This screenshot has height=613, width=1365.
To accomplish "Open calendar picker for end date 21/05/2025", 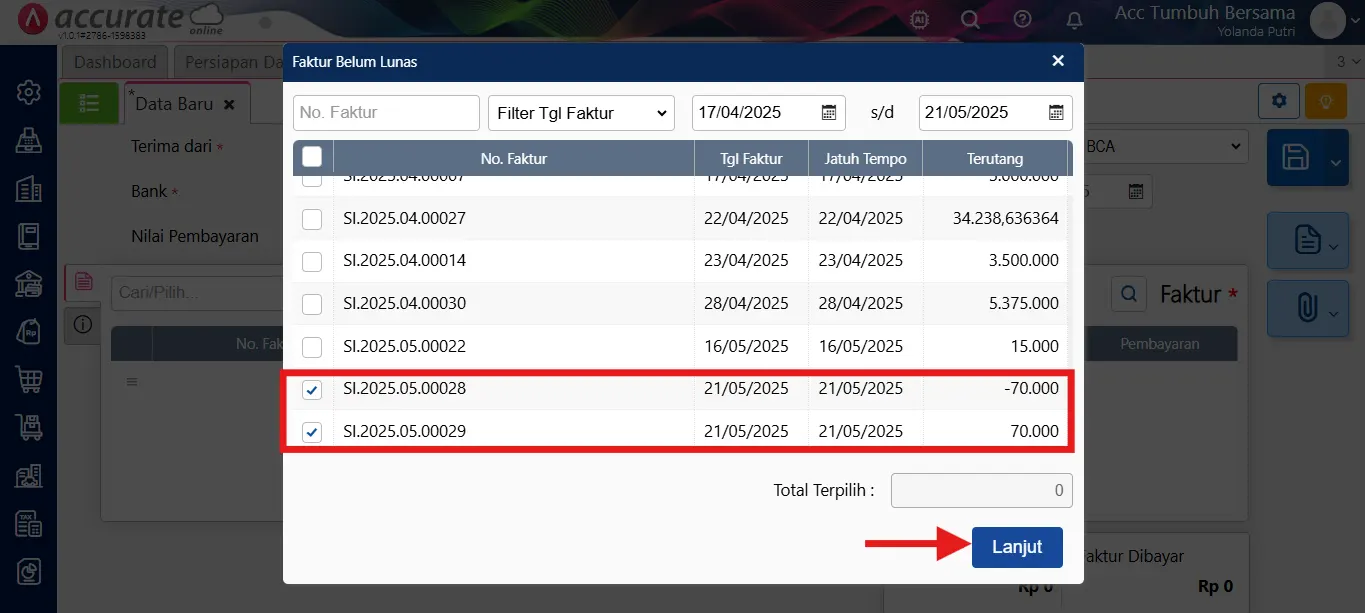I will coord(1056,113).
